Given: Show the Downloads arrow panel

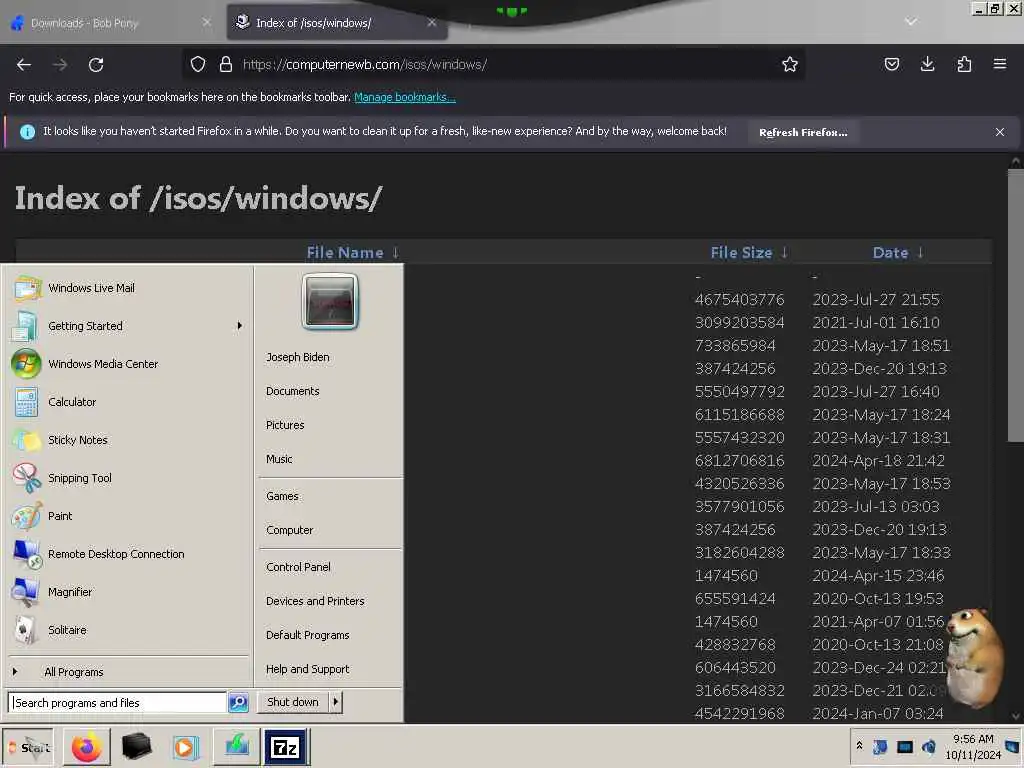Looking at the screenshot, I should pos(927,64).
